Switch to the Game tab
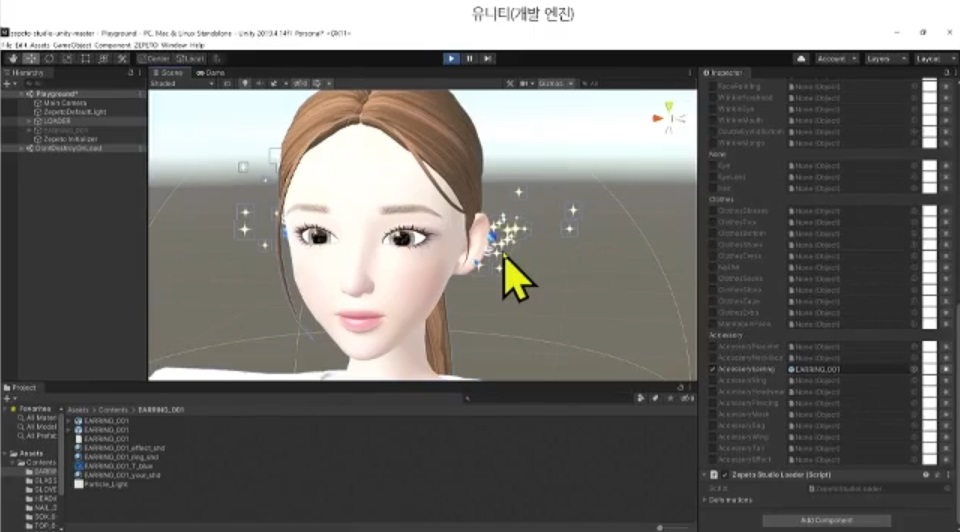Viewport: 960px width, 532px height. click(211, 73)
